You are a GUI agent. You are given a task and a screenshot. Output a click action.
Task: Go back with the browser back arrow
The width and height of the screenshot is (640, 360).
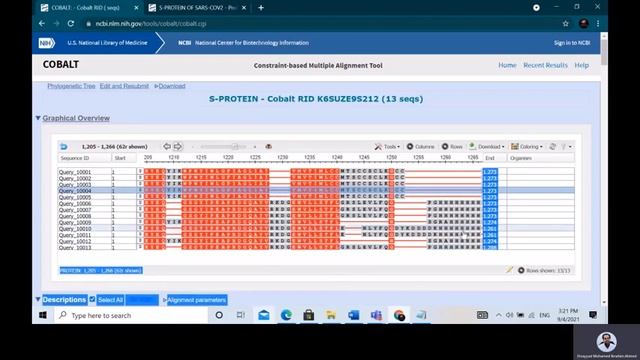(42, 24)
